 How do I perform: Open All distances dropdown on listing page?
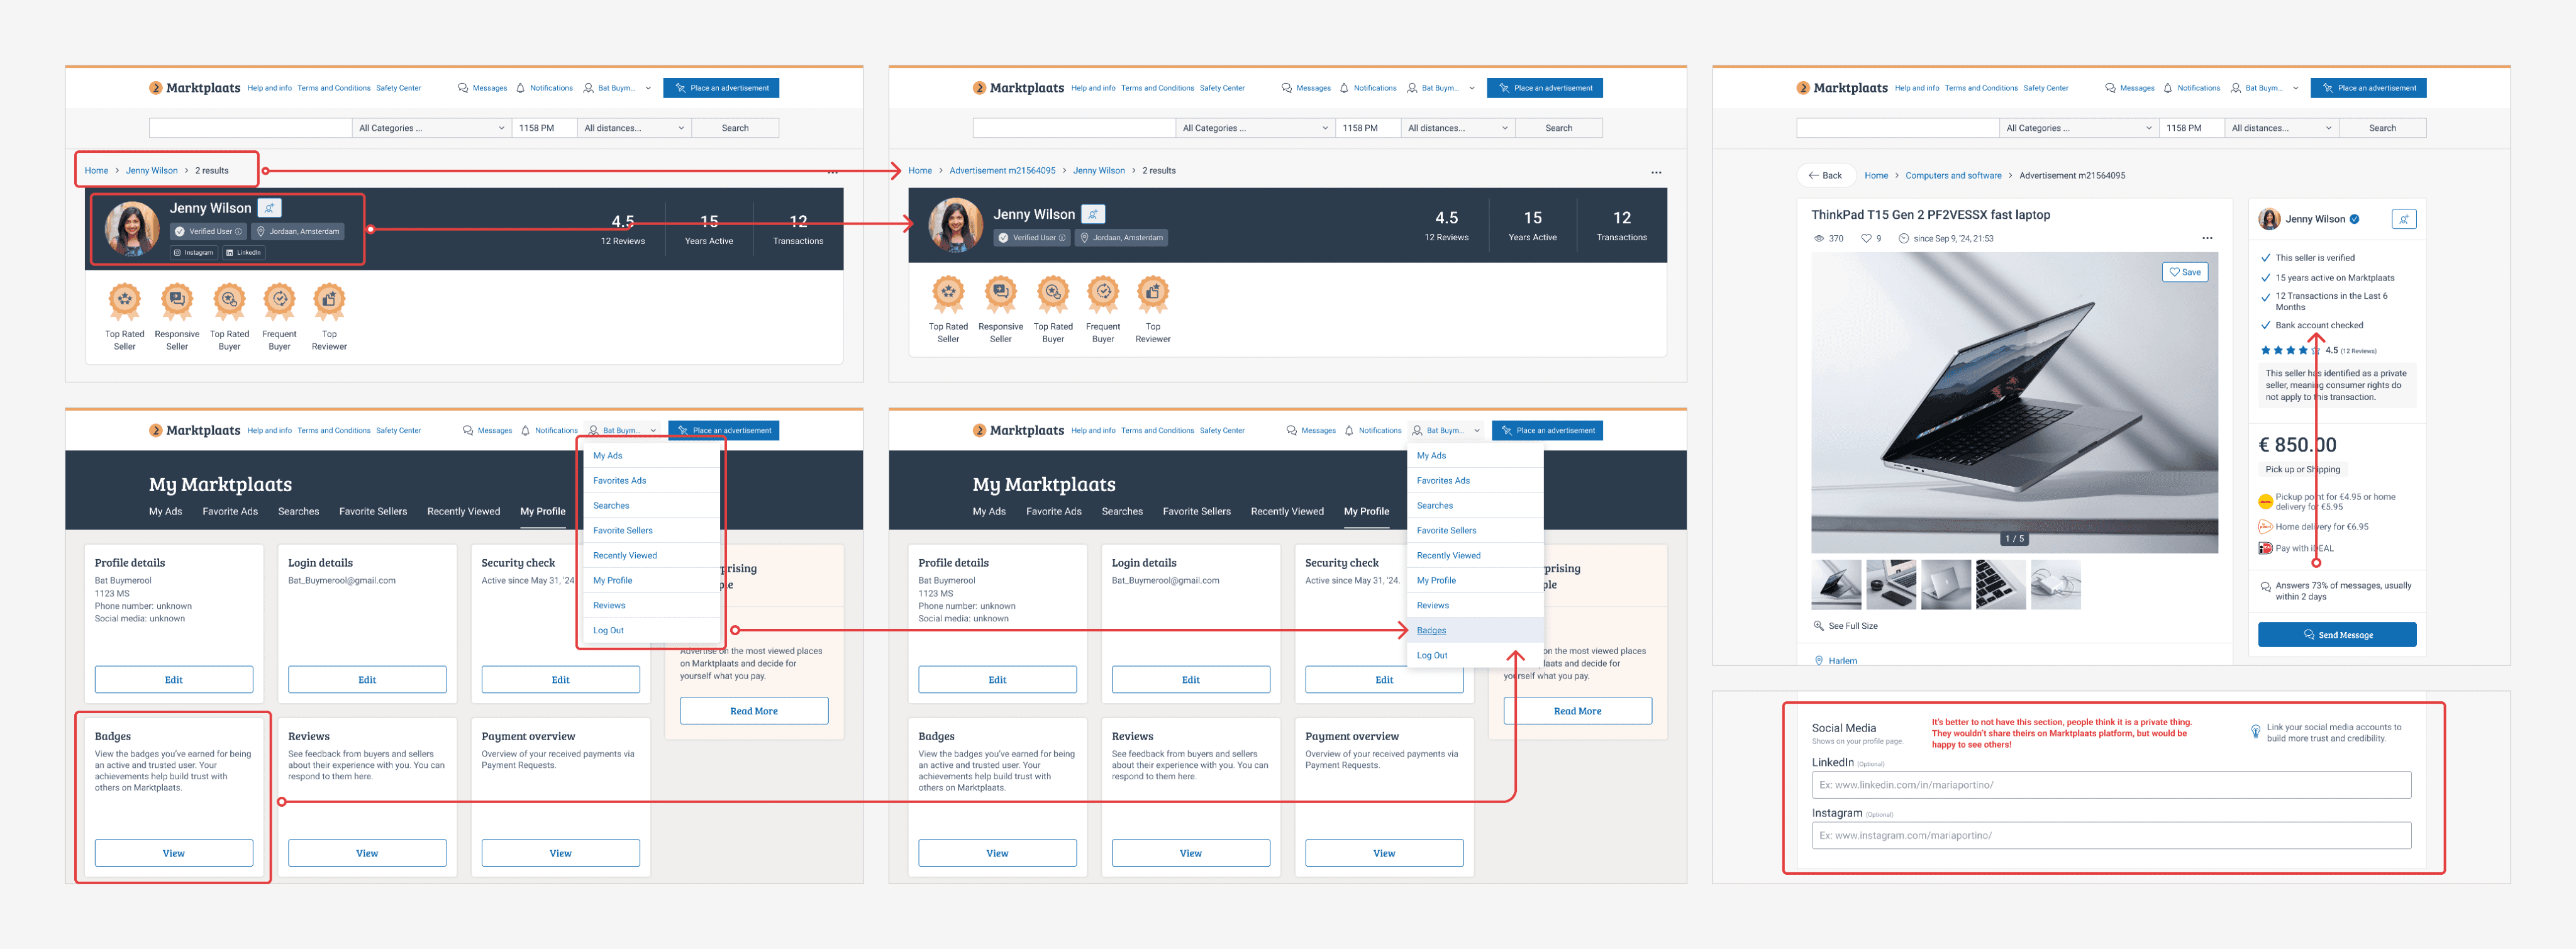[x=2281, y=128]
